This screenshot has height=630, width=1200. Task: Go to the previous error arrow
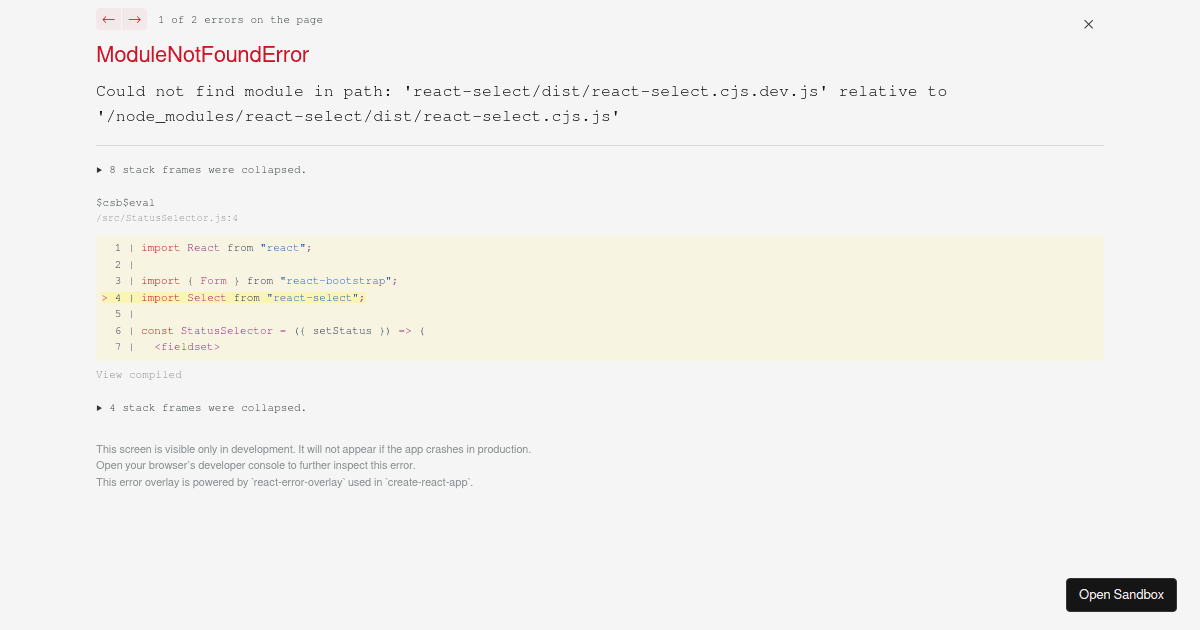tap(108, 19)
